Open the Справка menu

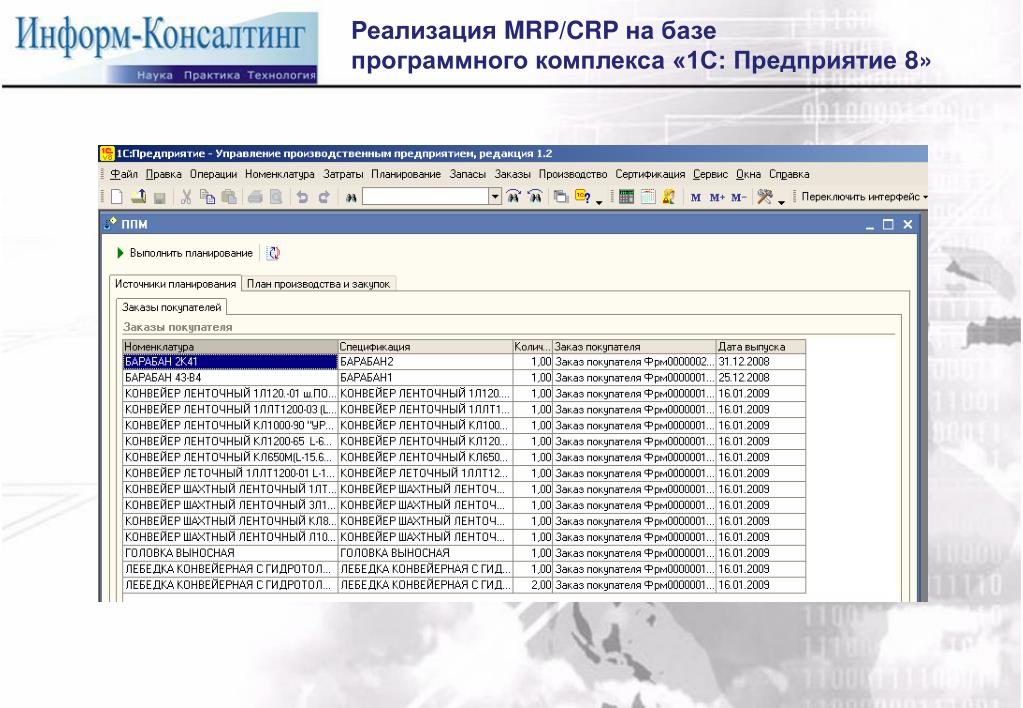click(789, 174)
